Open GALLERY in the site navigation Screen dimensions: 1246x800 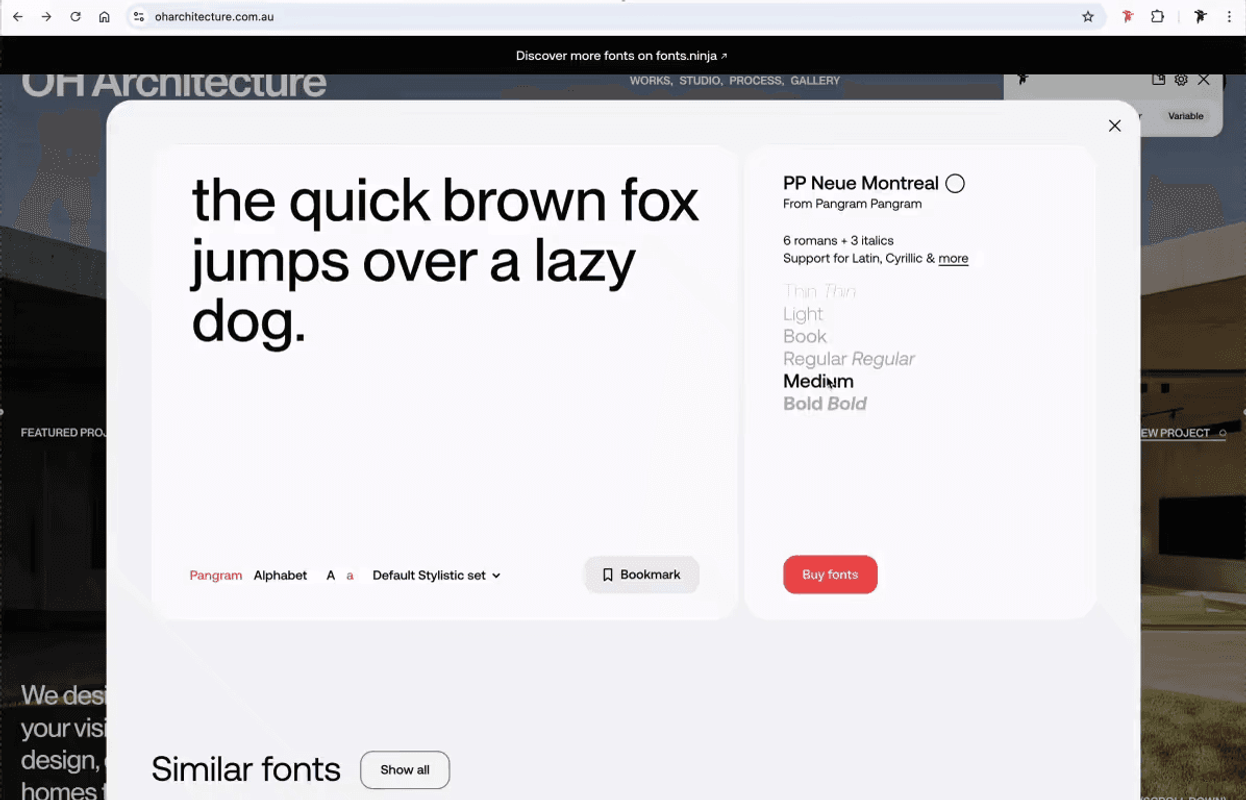tap(815, 81)
